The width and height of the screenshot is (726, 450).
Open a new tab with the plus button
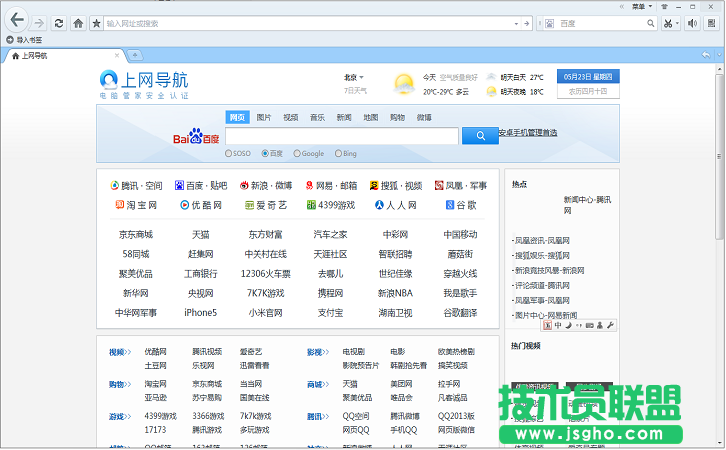(x=135, y=56)
